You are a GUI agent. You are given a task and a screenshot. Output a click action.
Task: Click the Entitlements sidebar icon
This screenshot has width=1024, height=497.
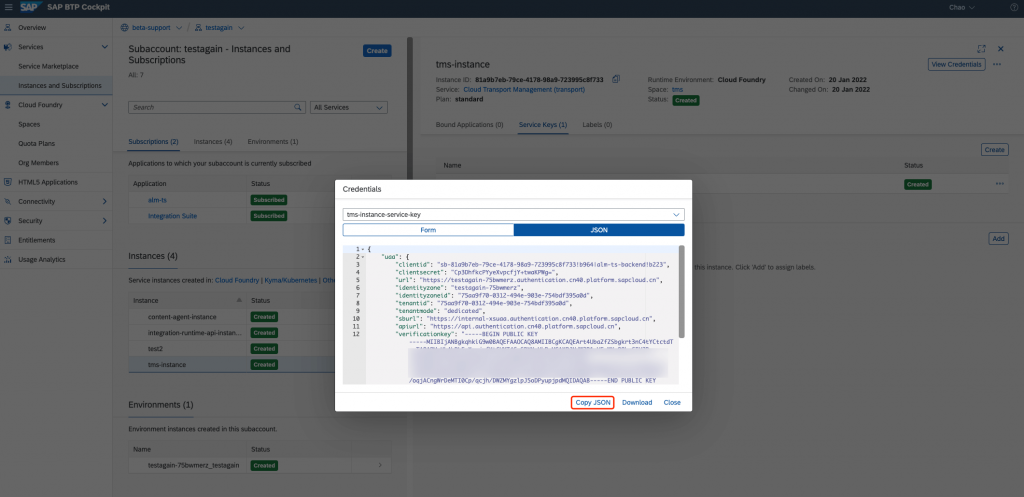click(x=8, y=240)
